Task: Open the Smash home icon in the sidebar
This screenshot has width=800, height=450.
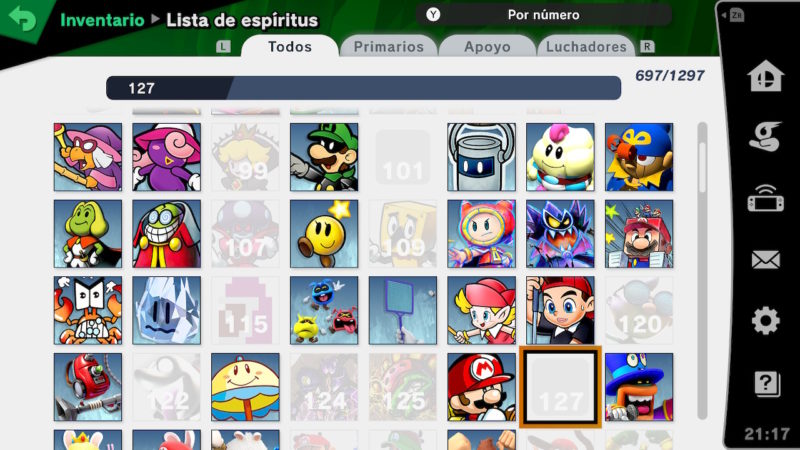Action: (x=765, y=76)
